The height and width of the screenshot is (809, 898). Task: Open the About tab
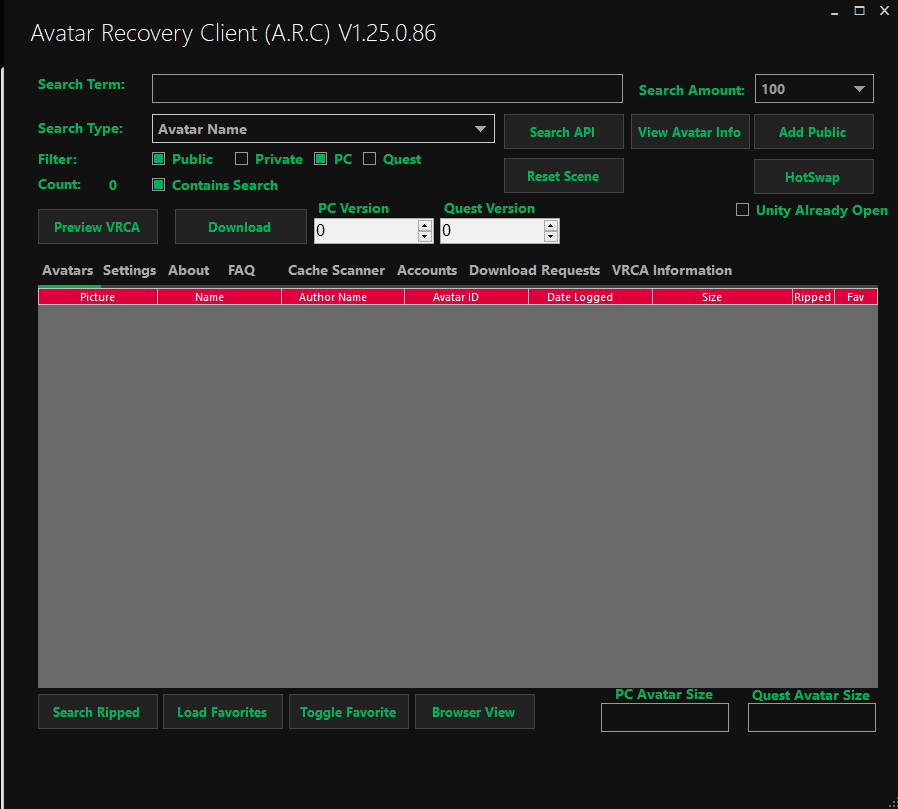pos(189,270)
